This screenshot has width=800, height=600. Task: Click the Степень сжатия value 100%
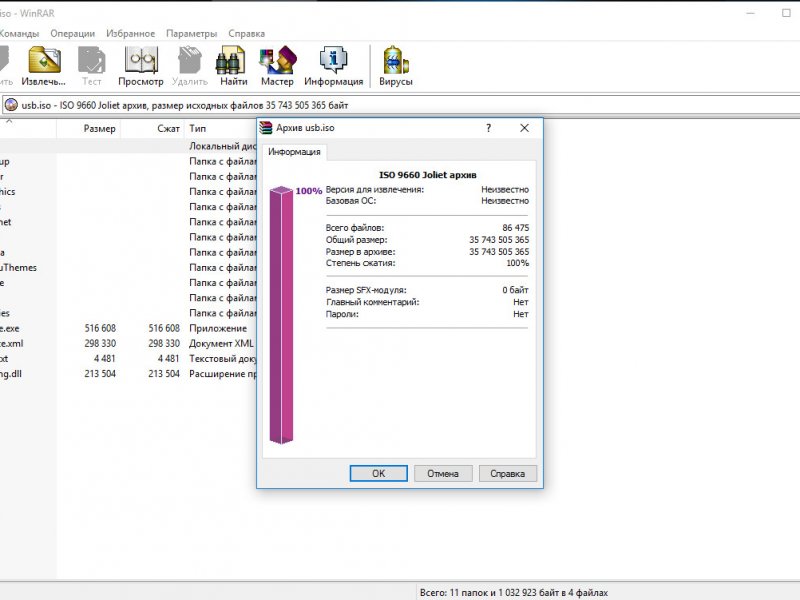[517, 263]
